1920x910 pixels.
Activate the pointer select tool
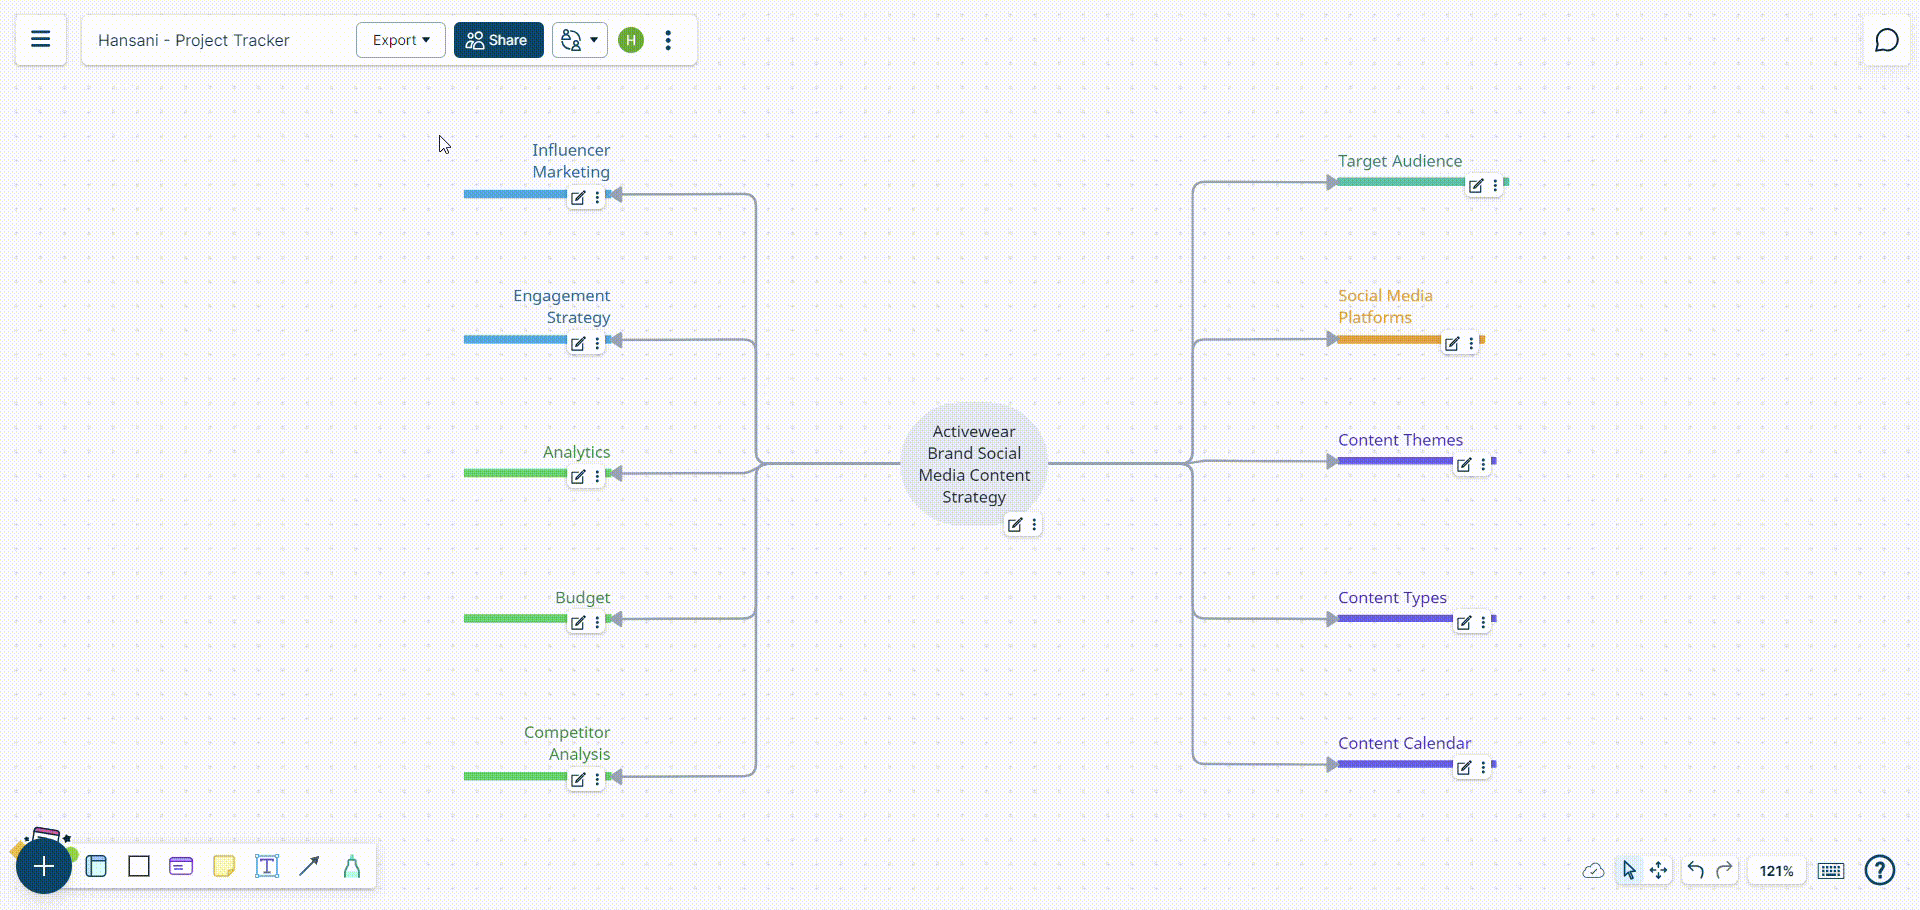tap(1629, 870)
